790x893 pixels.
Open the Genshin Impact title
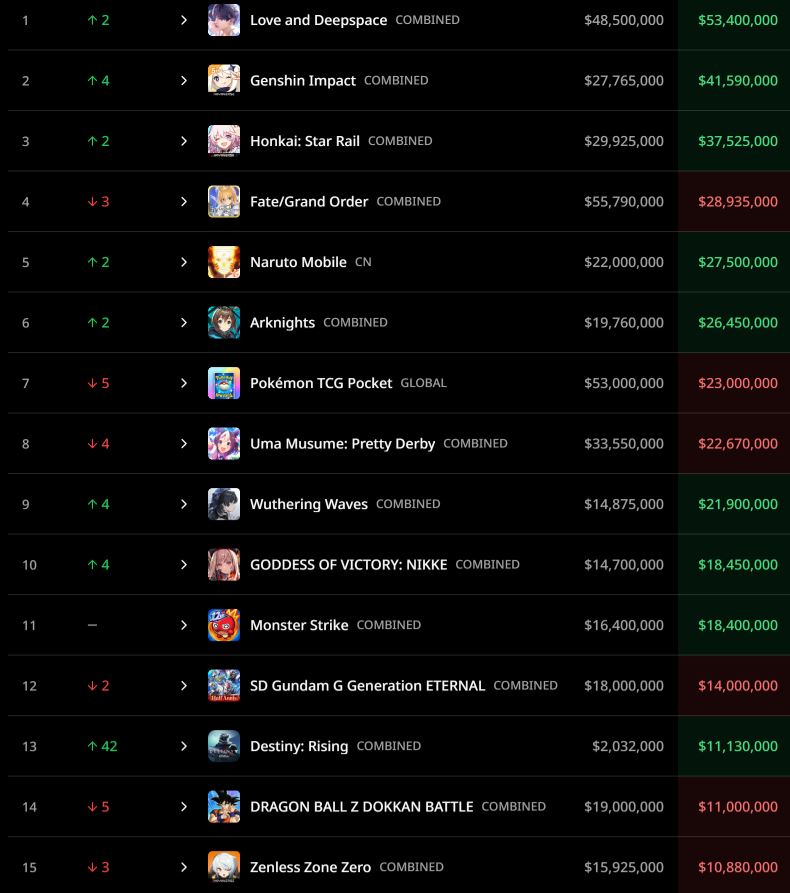[303, 81]
